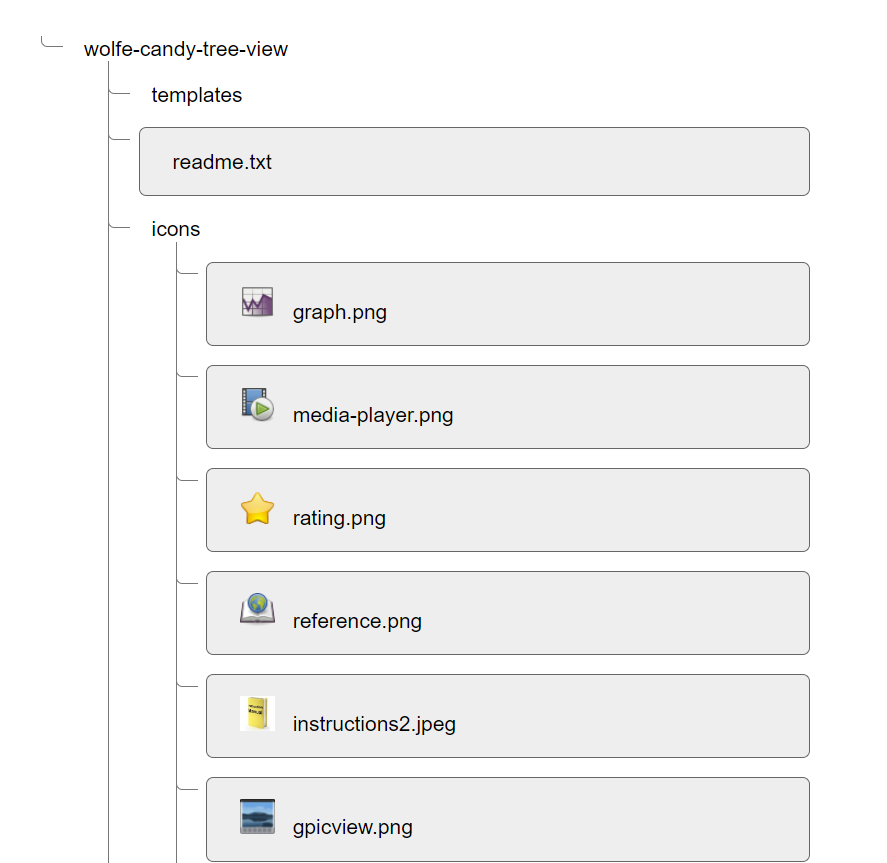Collapse the icons folder node
Screen dimensions: 887x863
click(x=175, y=229)
